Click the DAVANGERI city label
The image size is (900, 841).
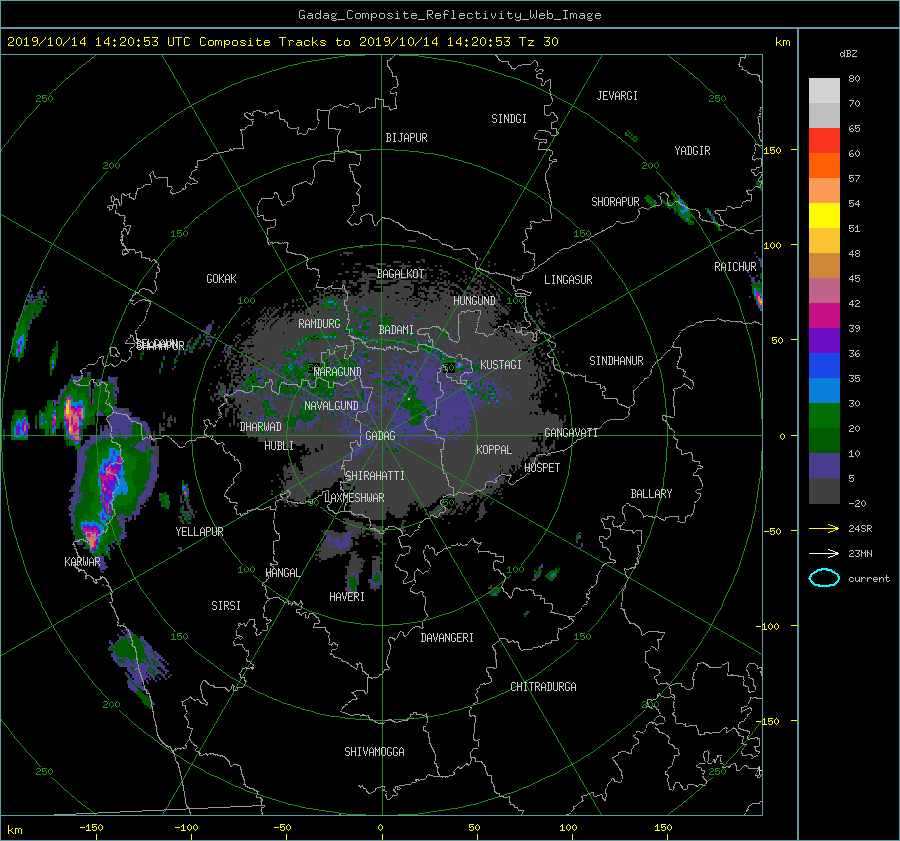(x=447, y=638)
